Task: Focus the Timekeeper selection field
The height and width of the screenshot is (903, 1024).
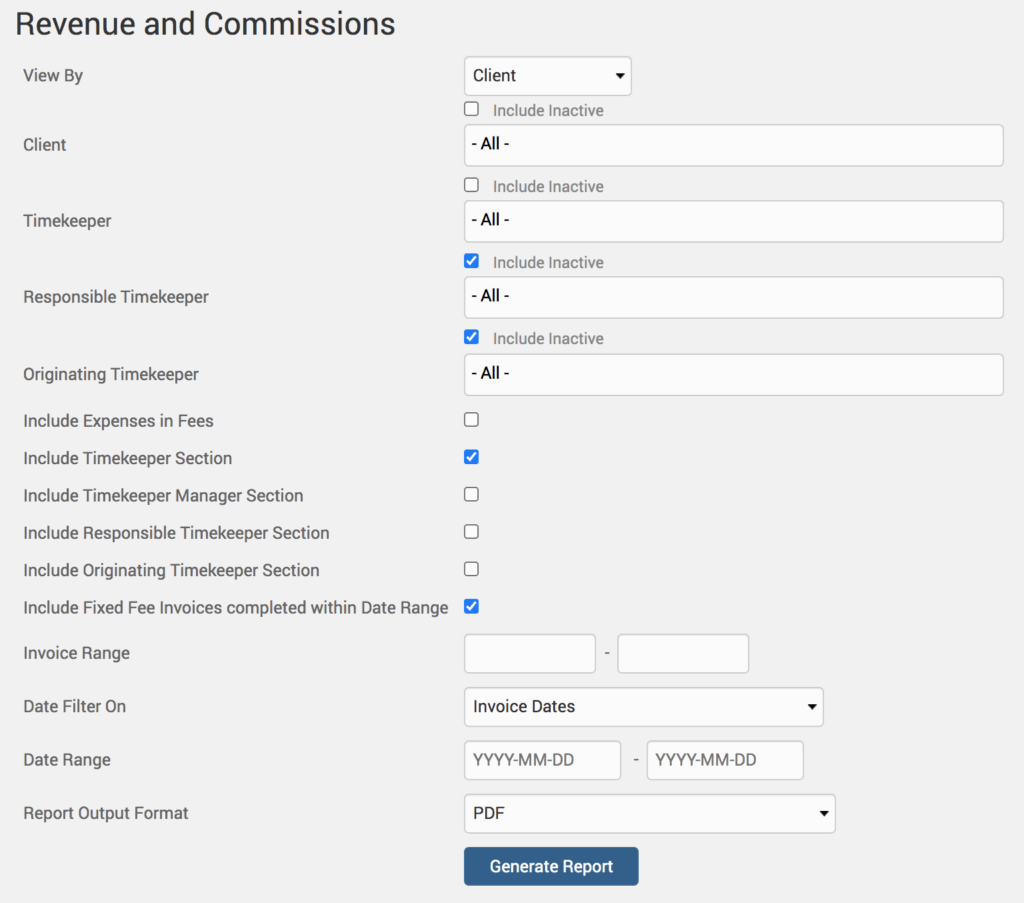Action: click(733, 221)
